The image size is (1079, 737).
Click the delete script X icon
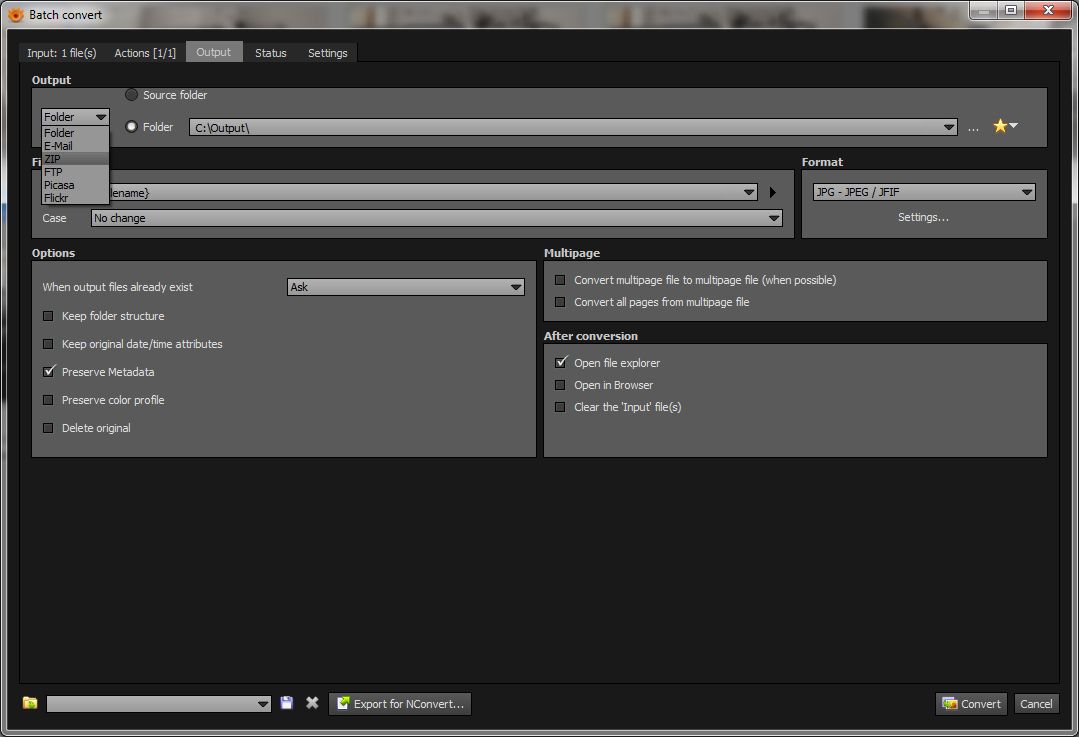coord(312,703)
